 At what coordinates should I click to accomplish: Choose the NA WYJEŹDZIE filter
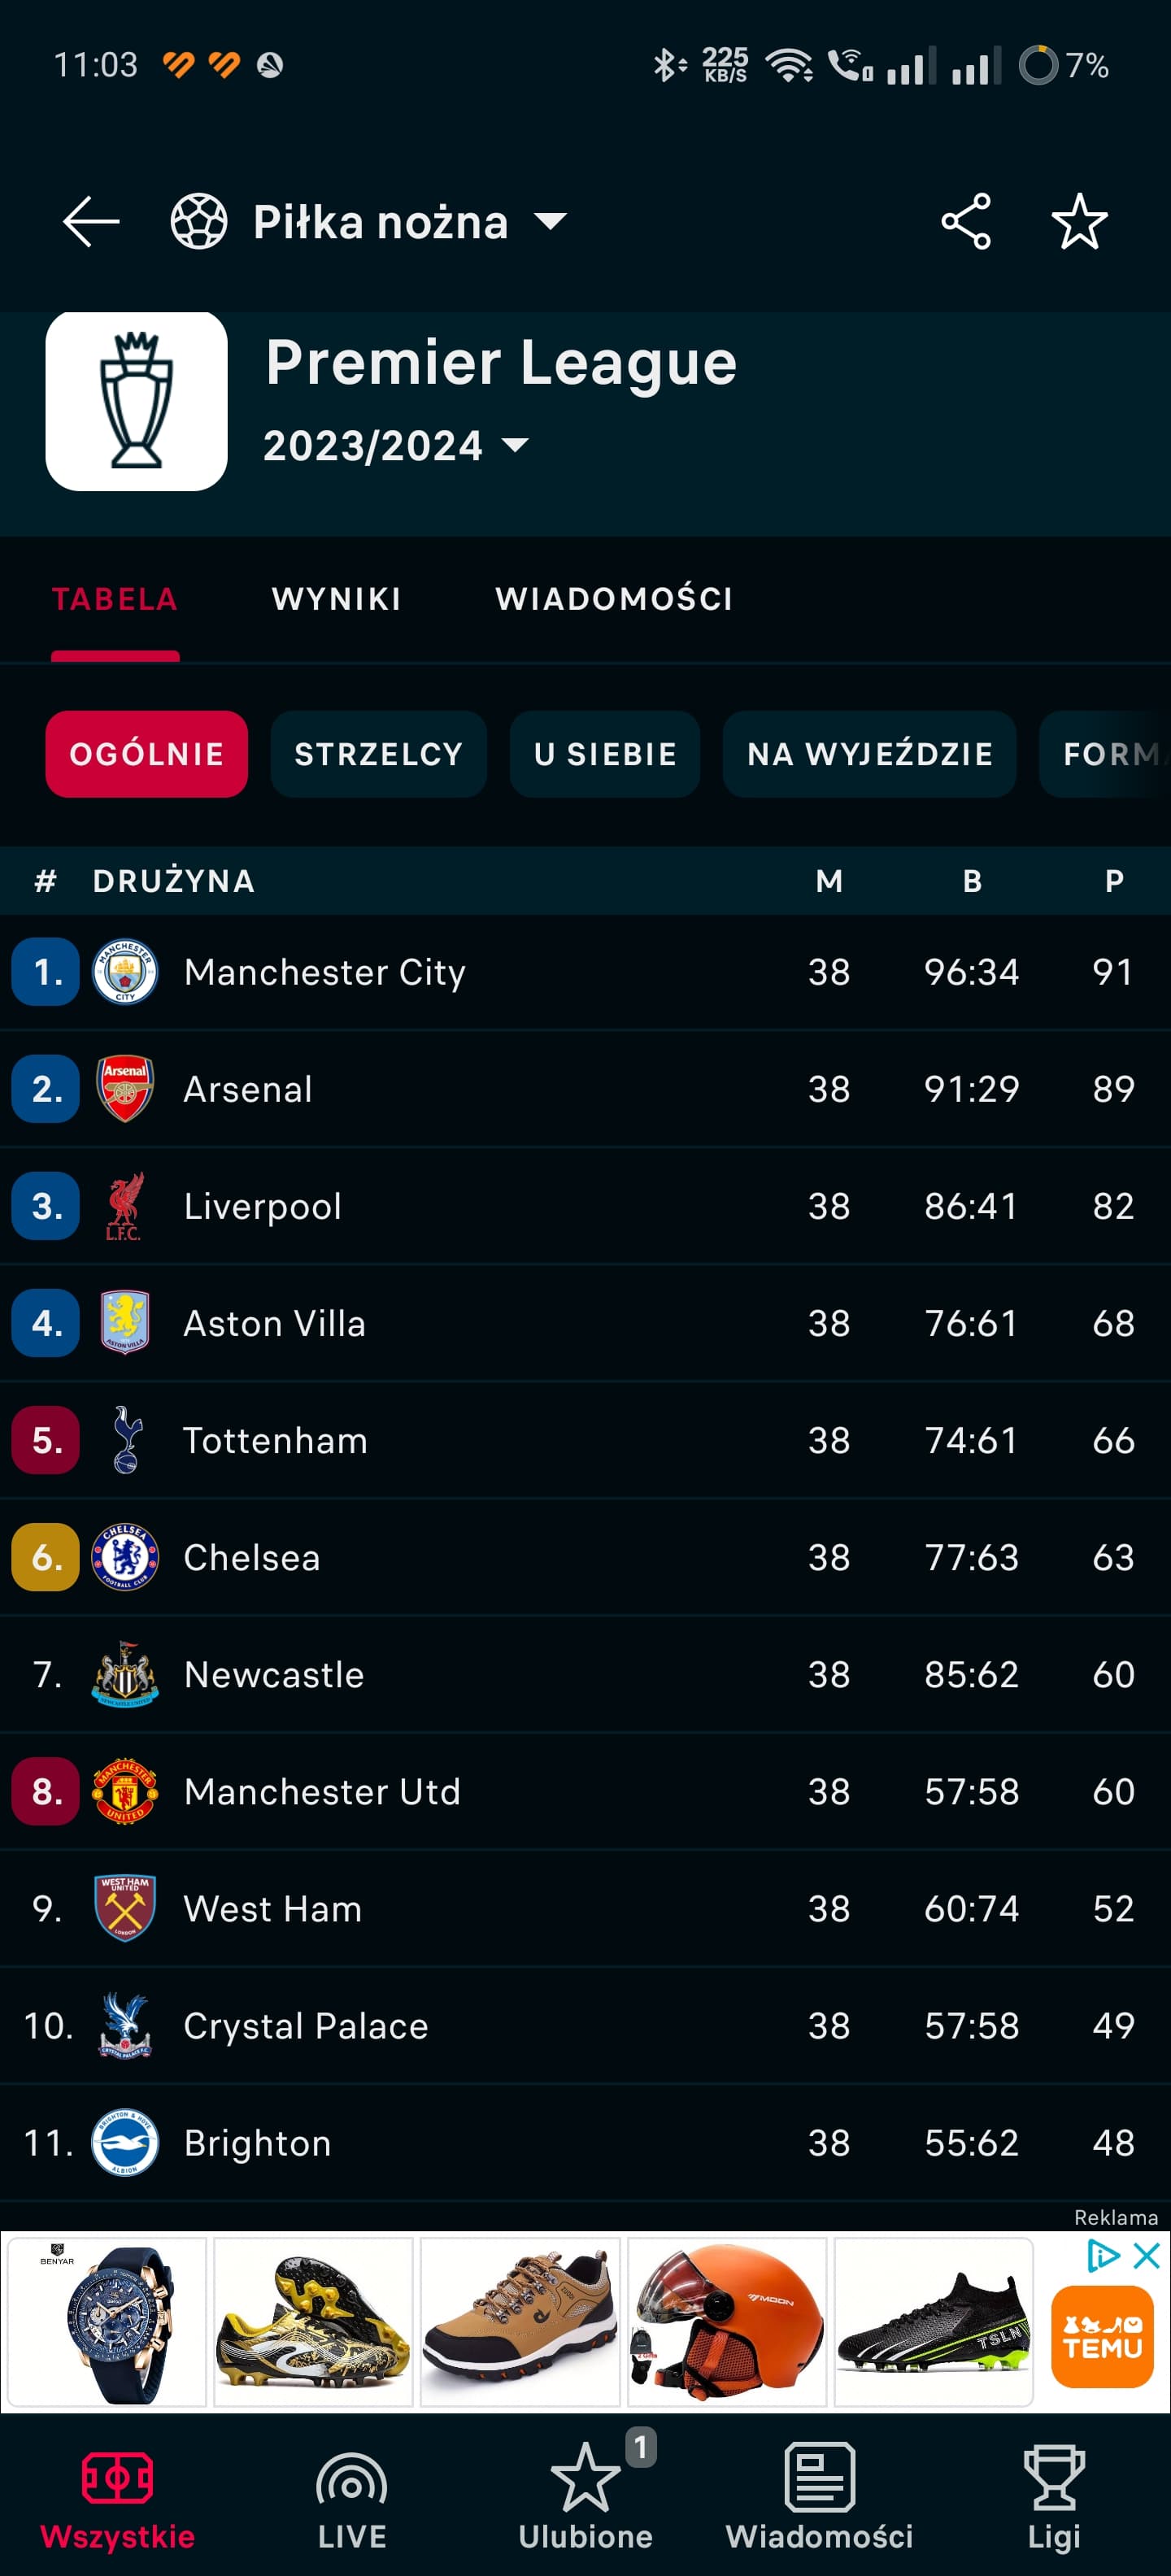[x=870, y=754]
